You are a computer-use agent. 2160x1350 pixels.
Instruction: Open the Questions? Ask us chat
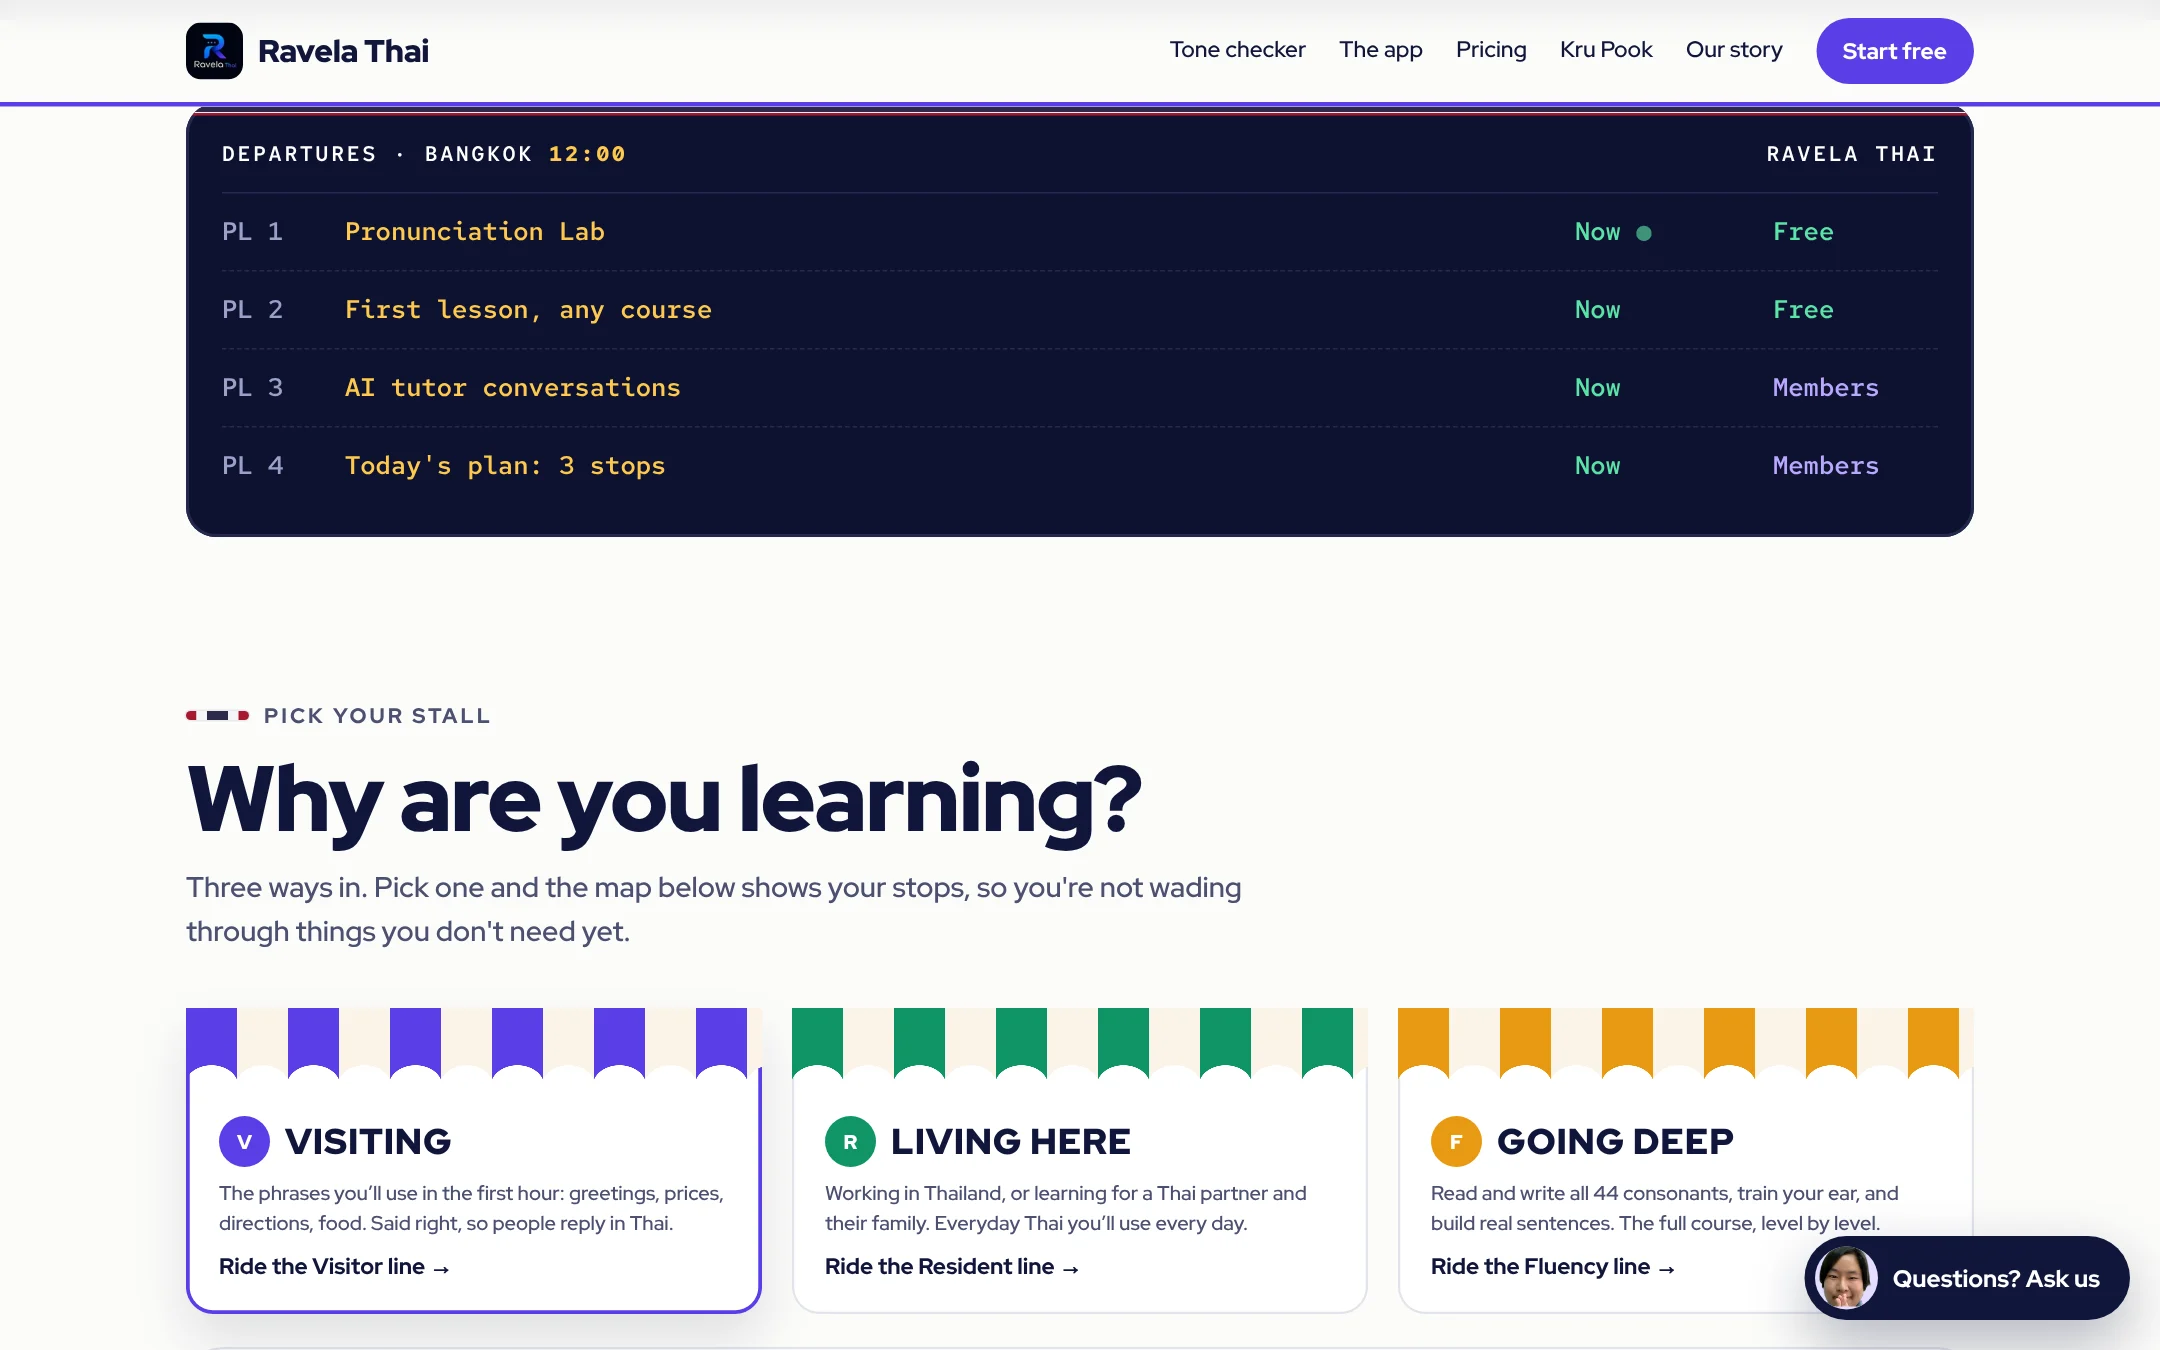click(1966, 1278)
